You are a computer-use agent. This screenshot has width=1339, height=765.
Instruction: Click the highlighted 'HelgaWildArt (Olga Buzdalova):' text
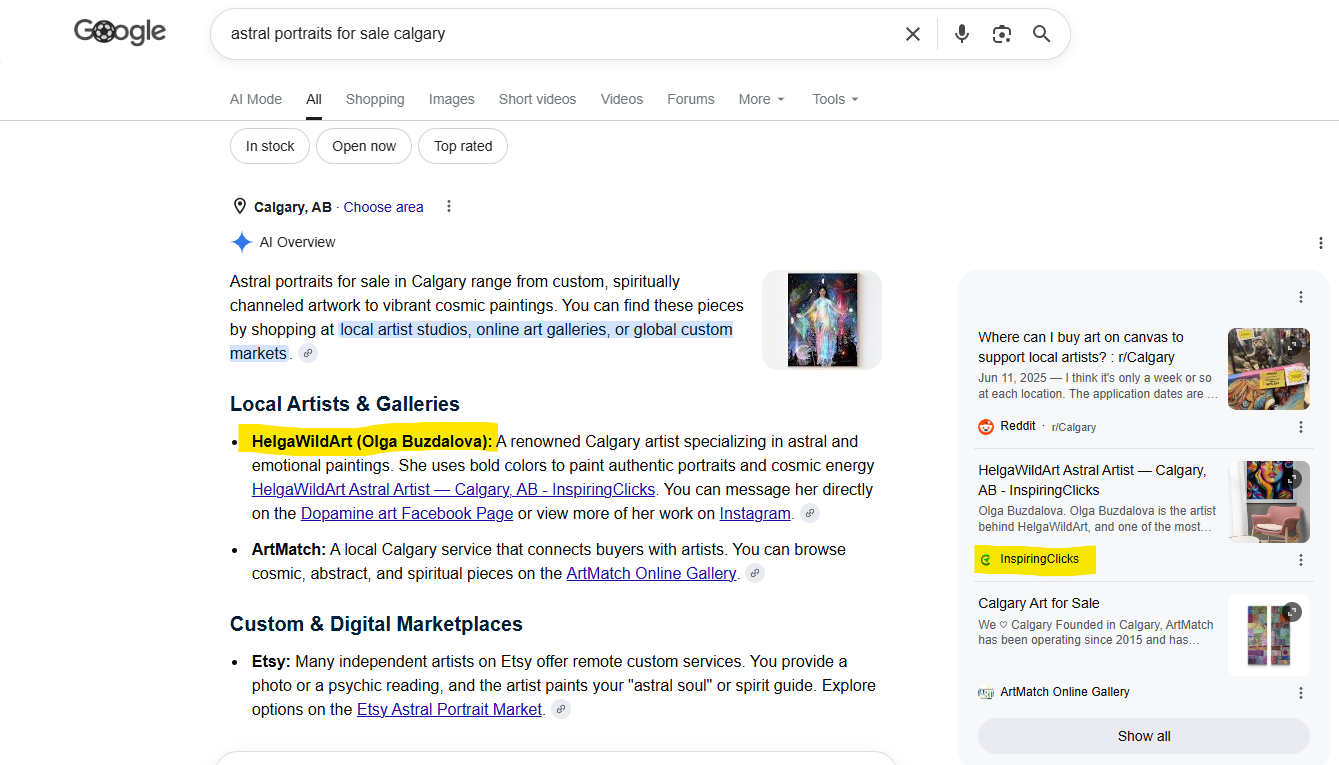(372, 441)
